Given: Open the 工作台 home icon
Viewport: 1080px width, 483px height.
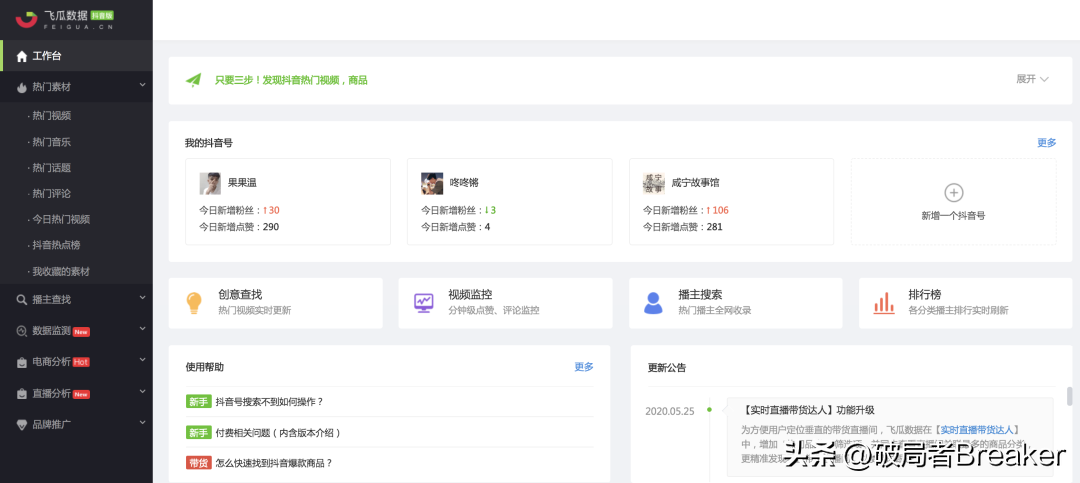Looking at the screenshot, I should pyautogui.click(x=22, y=56).
